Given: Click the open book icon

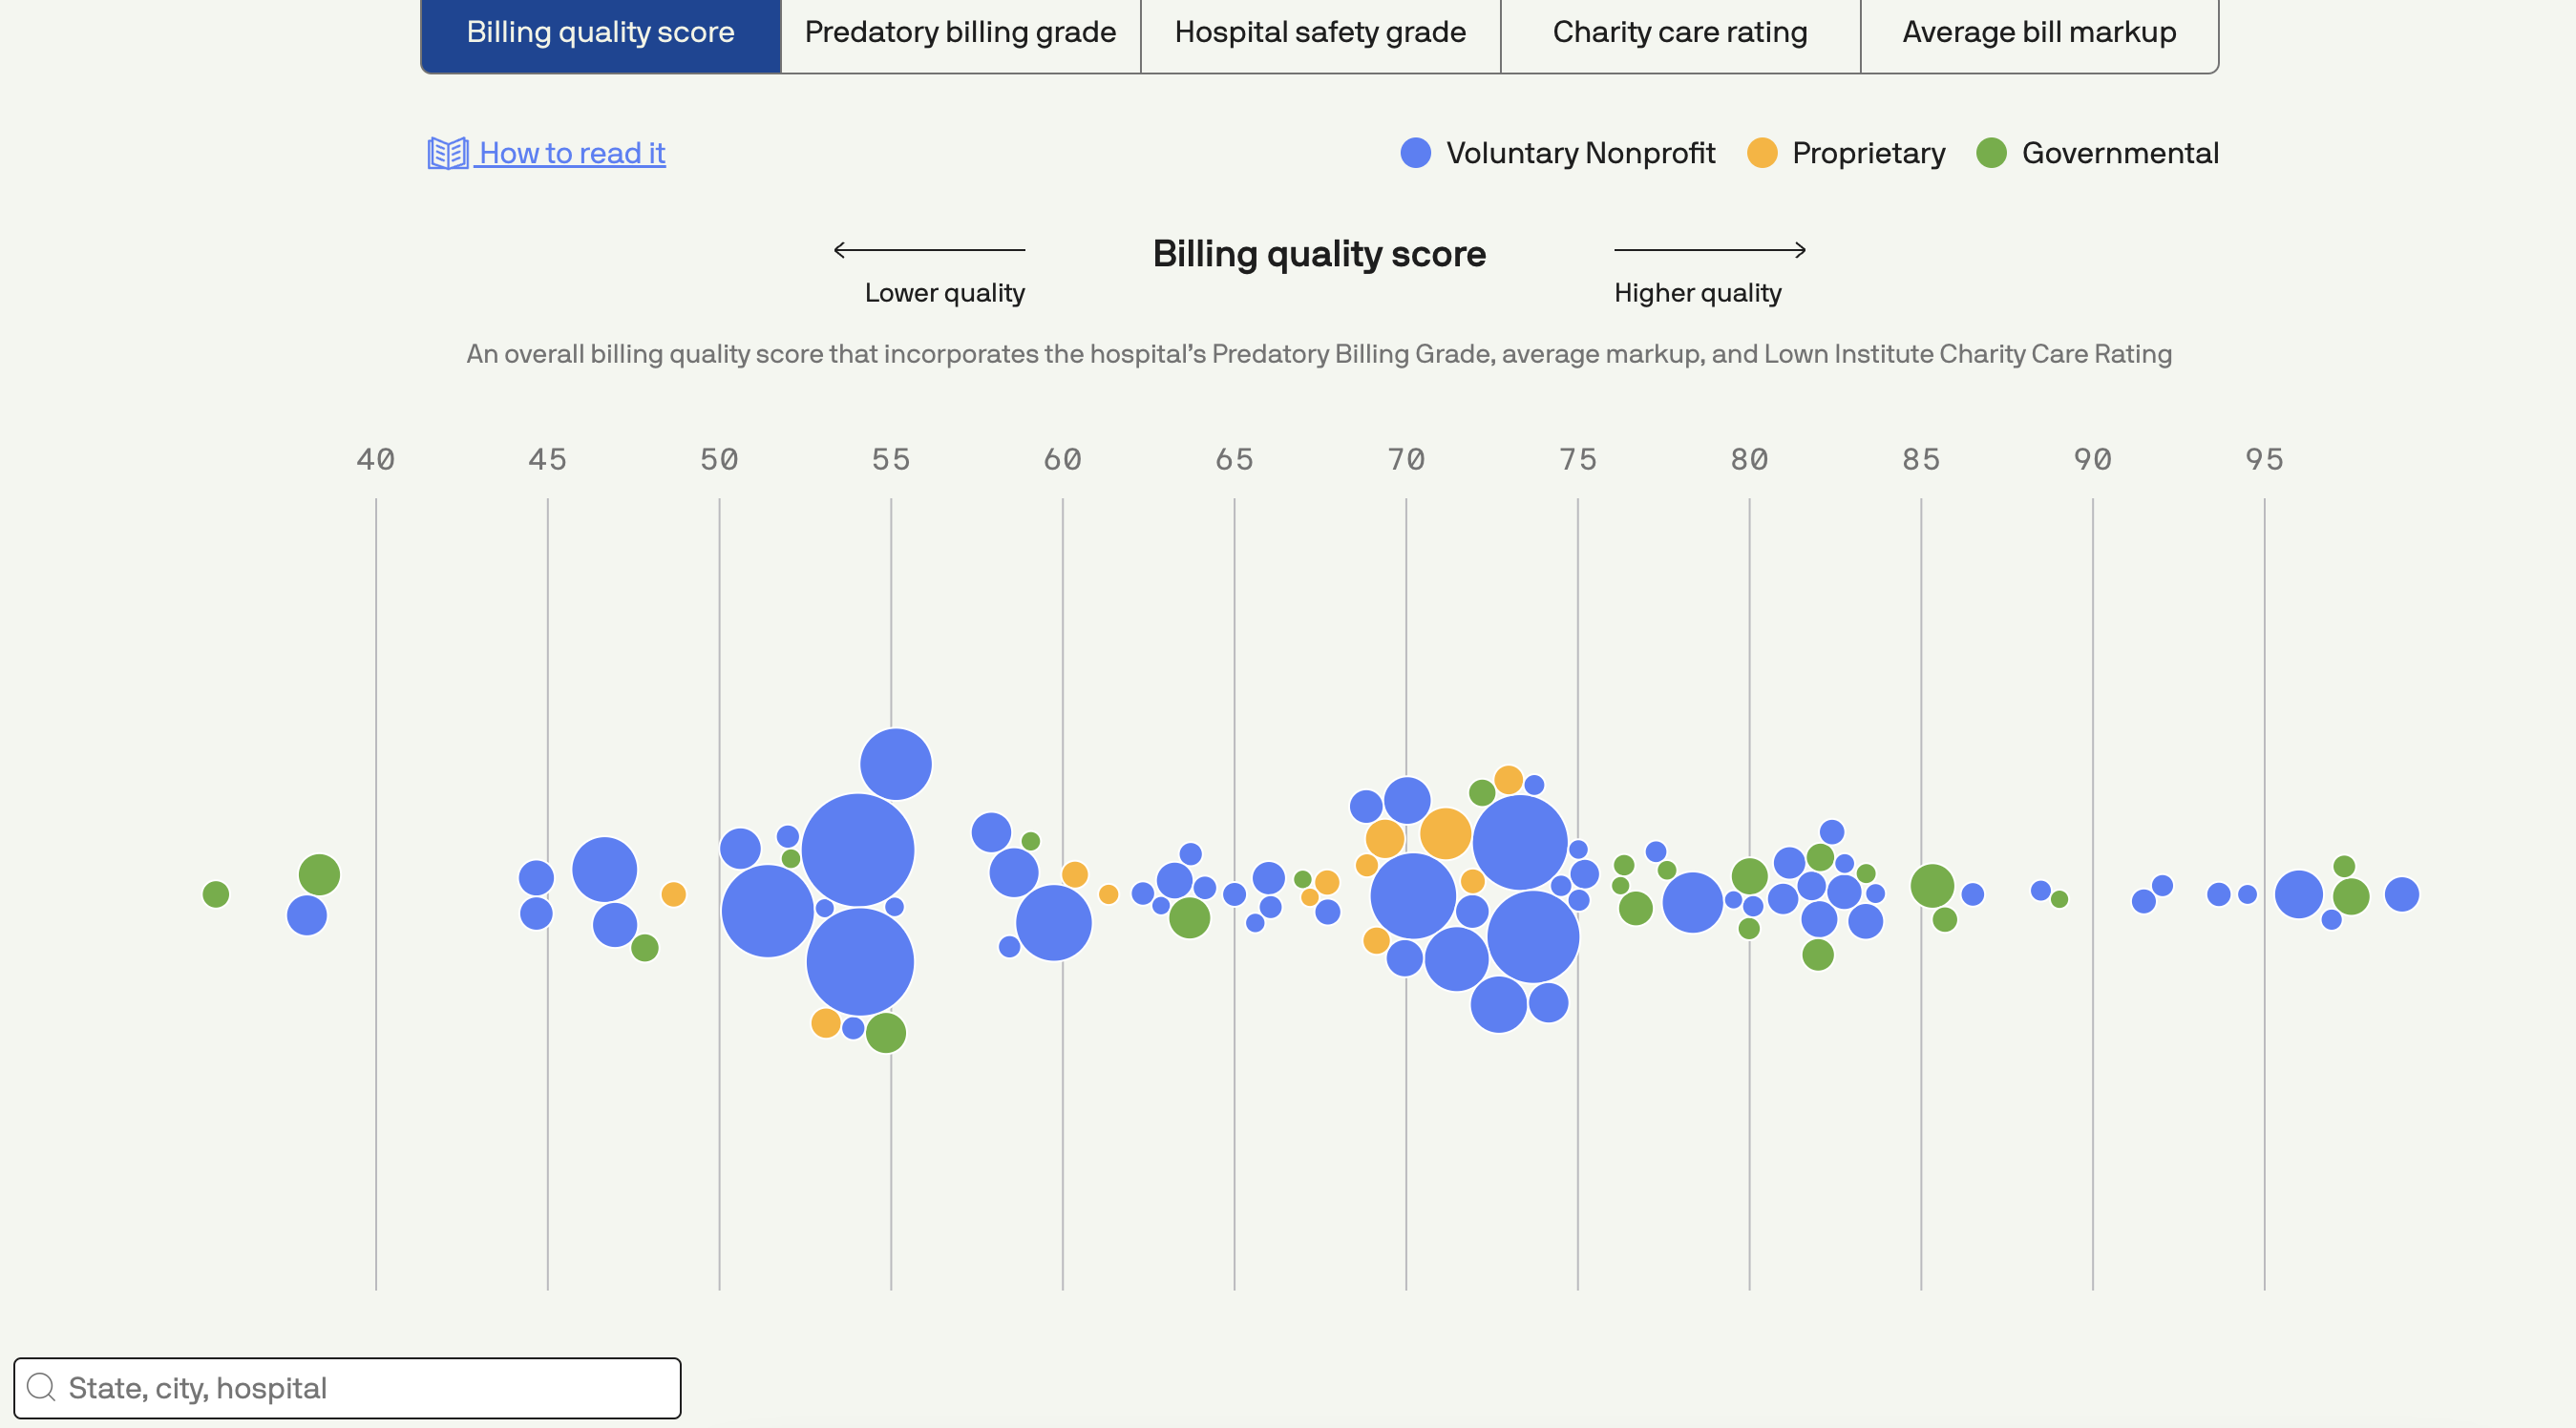Looking at the screenshot, I should tap(447, 153).
